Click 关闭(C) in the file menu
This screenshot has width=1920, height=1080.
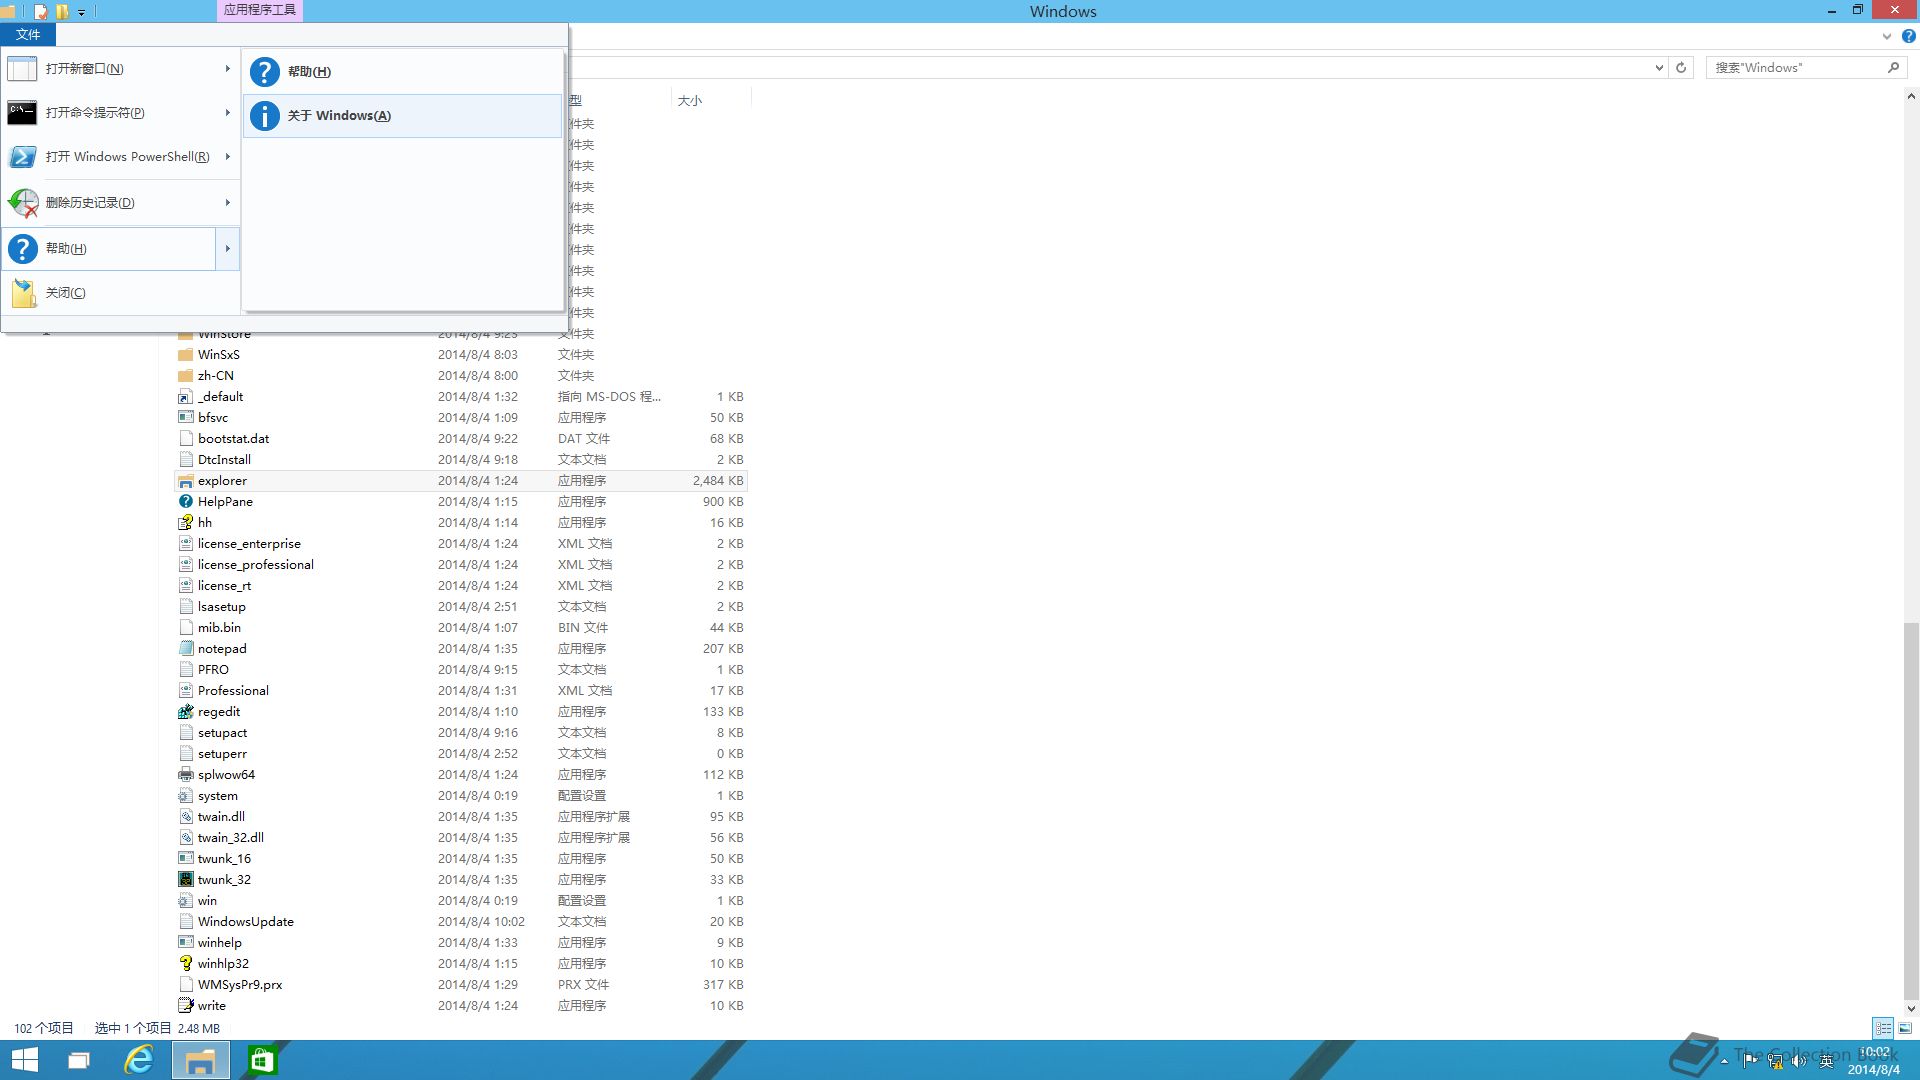[x=120, y=293]
